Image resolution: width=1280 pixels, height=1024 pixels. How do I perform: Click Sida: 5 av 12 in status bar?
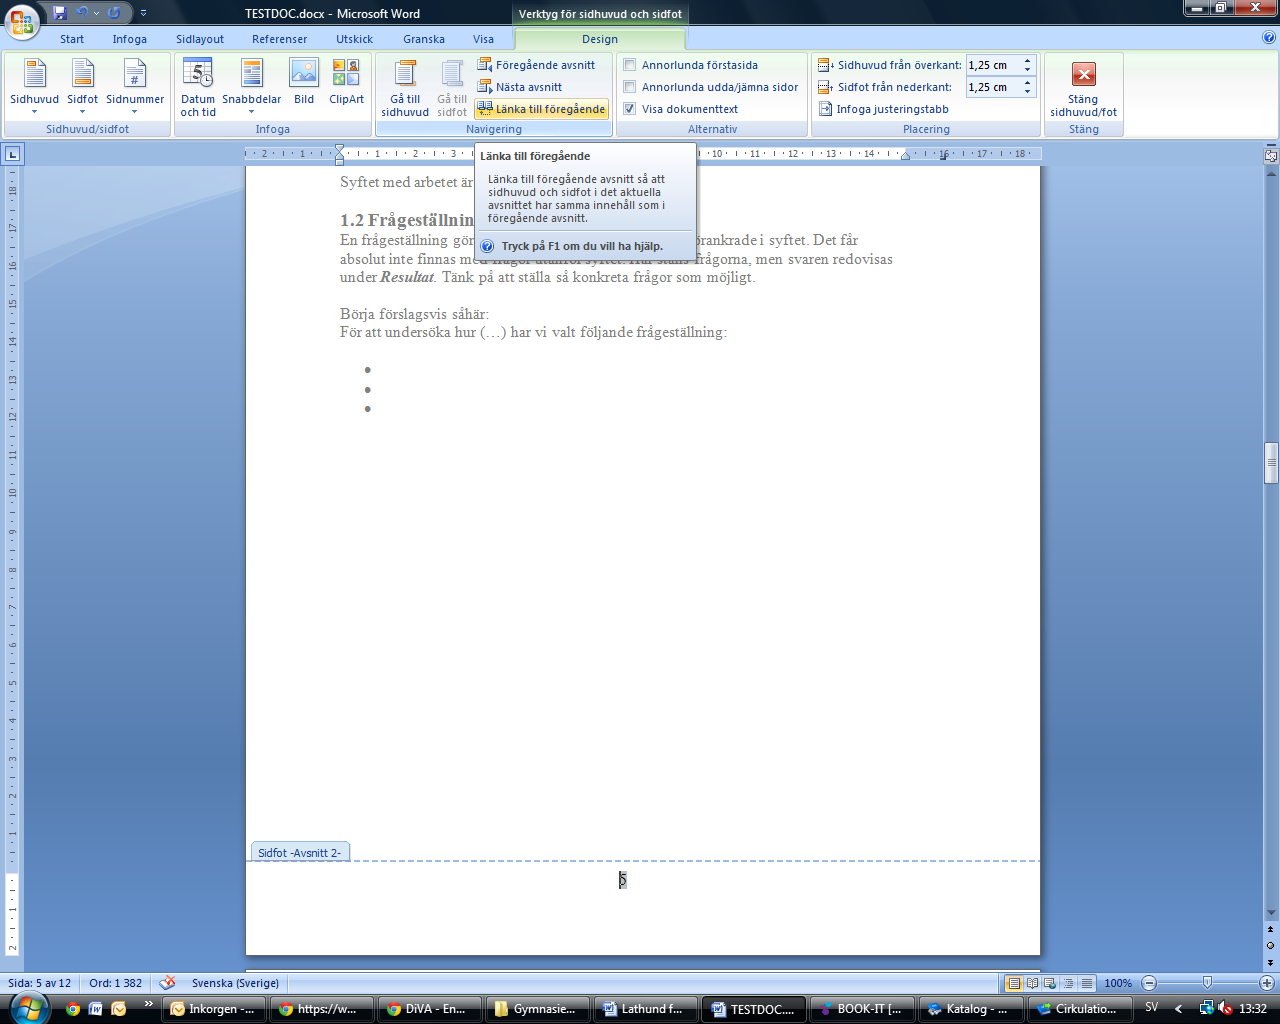[40, 983]
